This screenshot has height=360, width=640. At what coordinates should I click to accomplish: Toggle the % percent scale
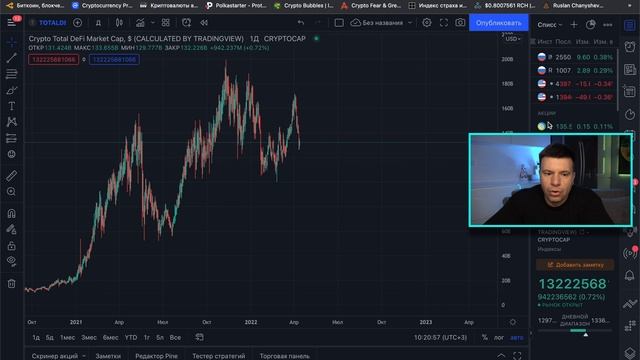coord(484,338)
